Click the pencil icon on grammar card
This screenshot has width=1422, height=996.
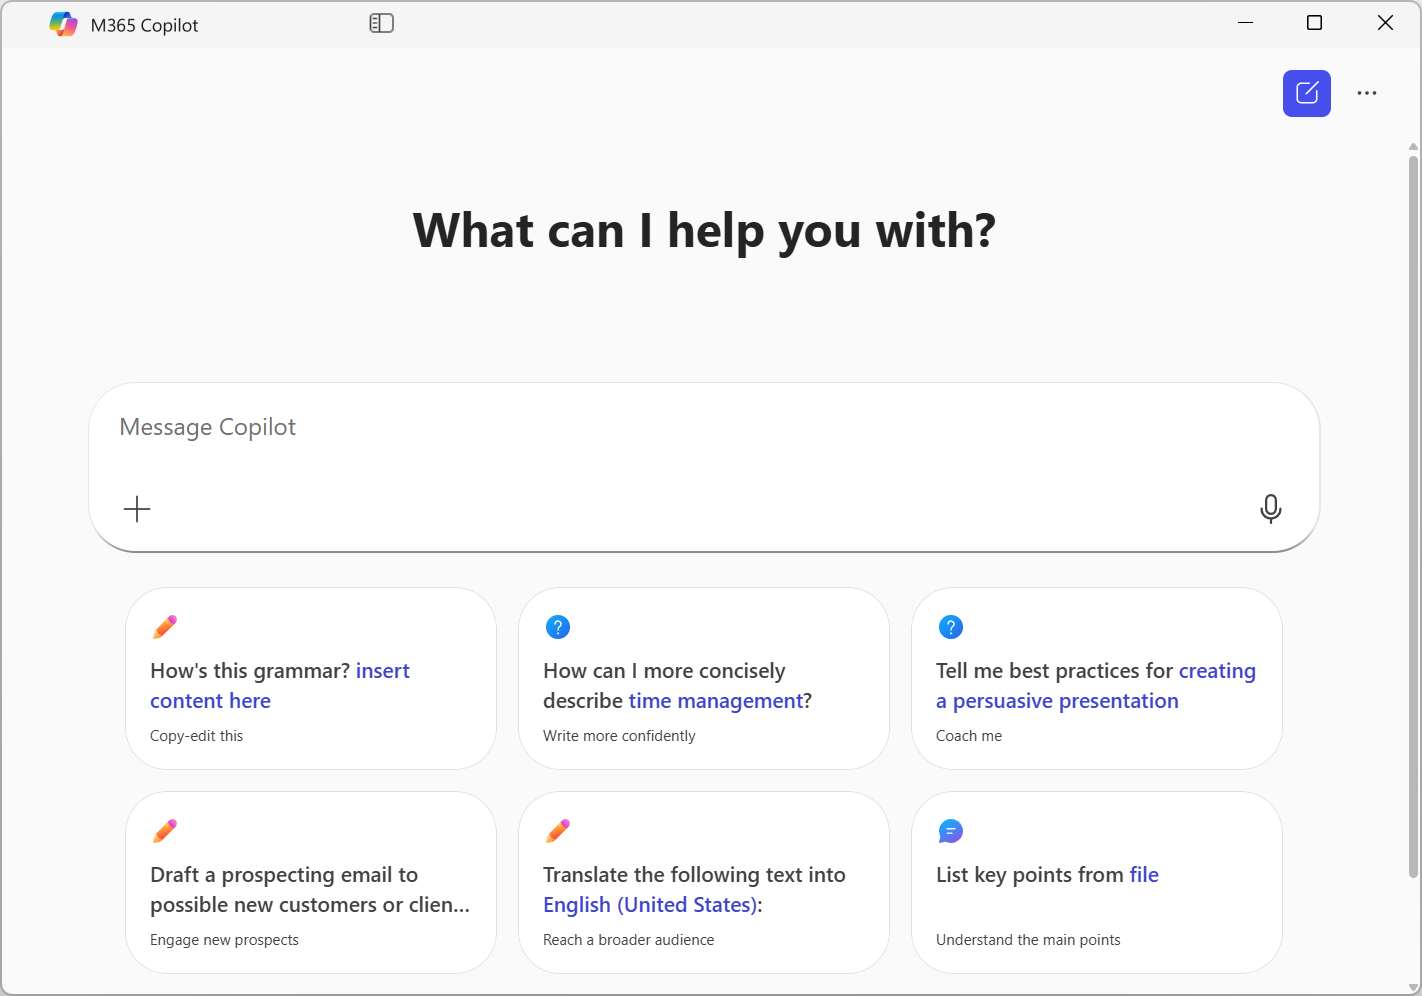click(x=165, y=627)
